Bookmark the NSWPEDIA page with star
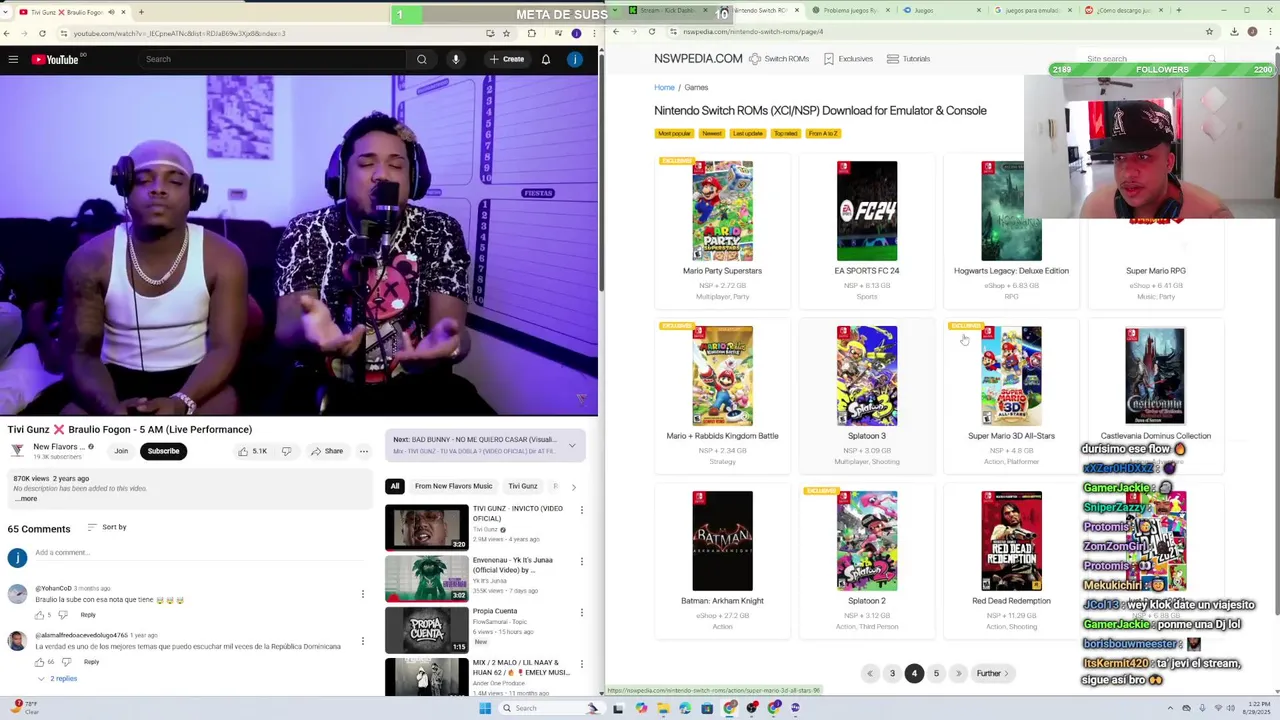1280x720 pixels. click(1209, 31)
